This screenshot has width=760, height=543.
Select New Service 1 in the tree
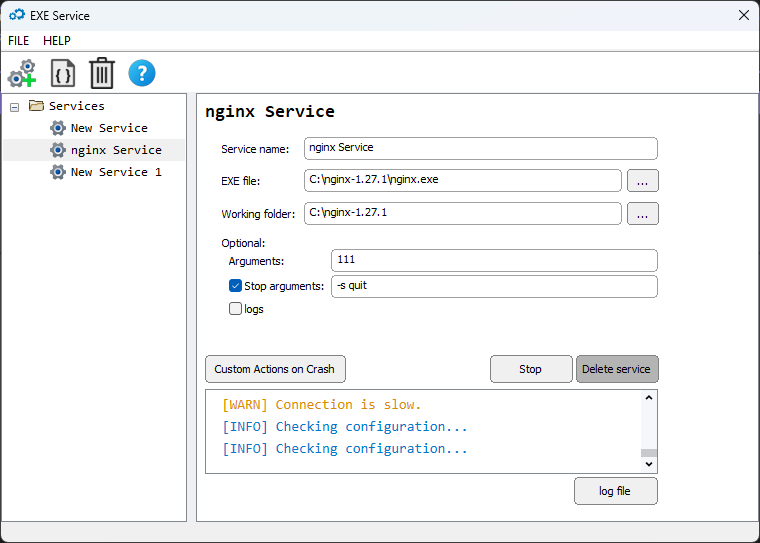pyautogui.click(x=116, y=172)
